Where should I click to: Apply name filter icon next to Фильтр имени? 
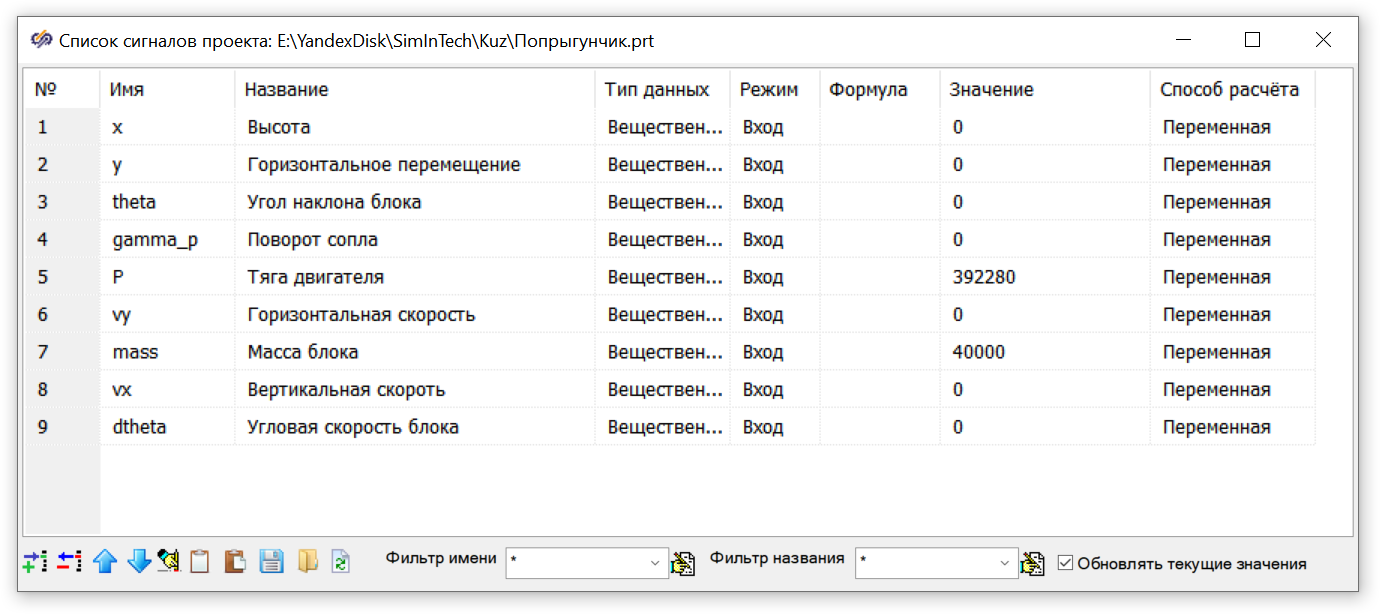pos(683,564)
